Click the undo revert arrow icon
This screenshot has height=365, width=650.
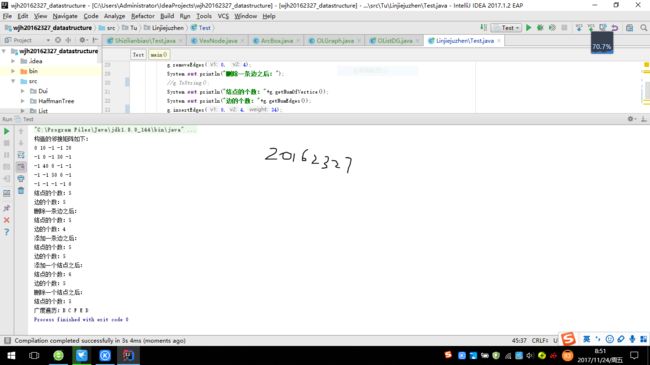pos(615,28)
